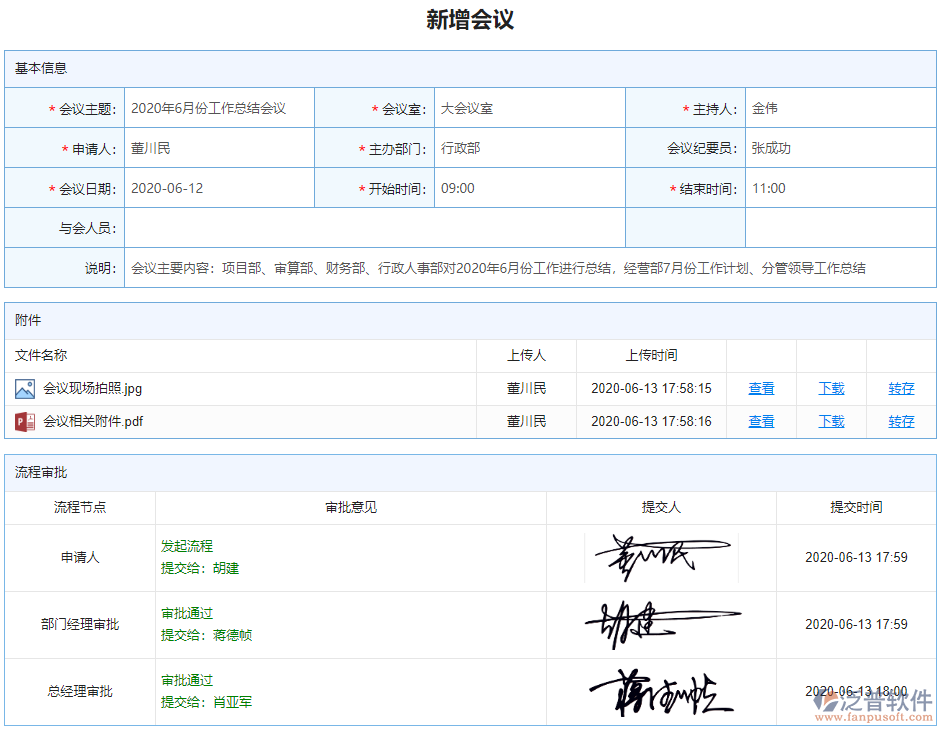The width and height of the screenshot is (943, 733).
Task: Click 董川民's signature image
Action: coord(661,557)
